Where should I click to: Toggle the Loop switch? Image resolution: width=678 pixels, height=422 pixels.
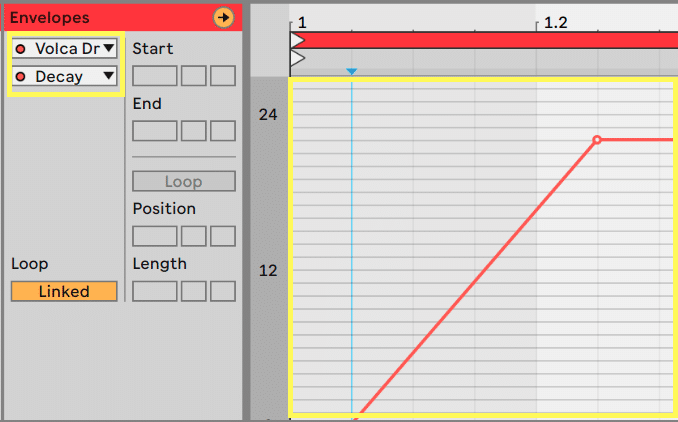click(184, 181)
